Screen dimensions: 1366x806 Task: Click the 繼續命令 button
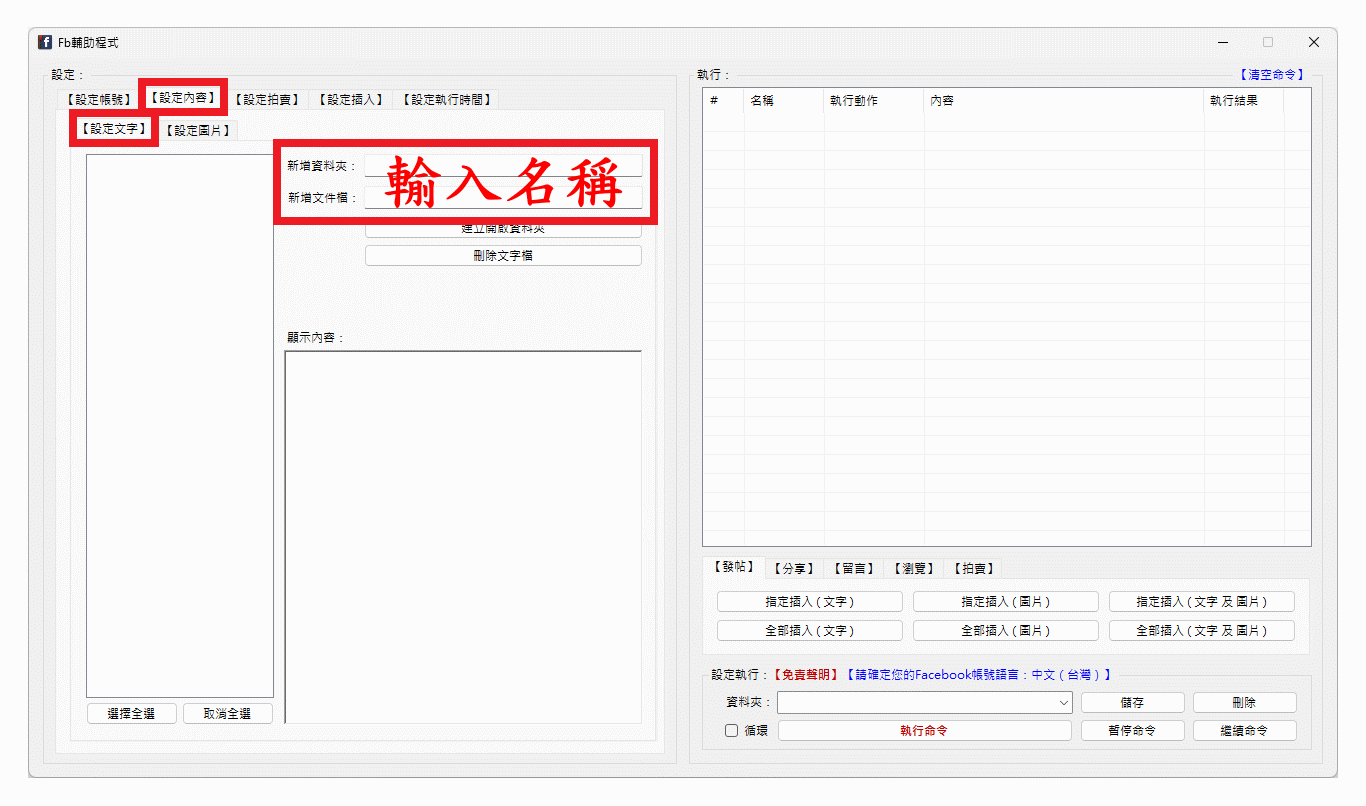1245,731
